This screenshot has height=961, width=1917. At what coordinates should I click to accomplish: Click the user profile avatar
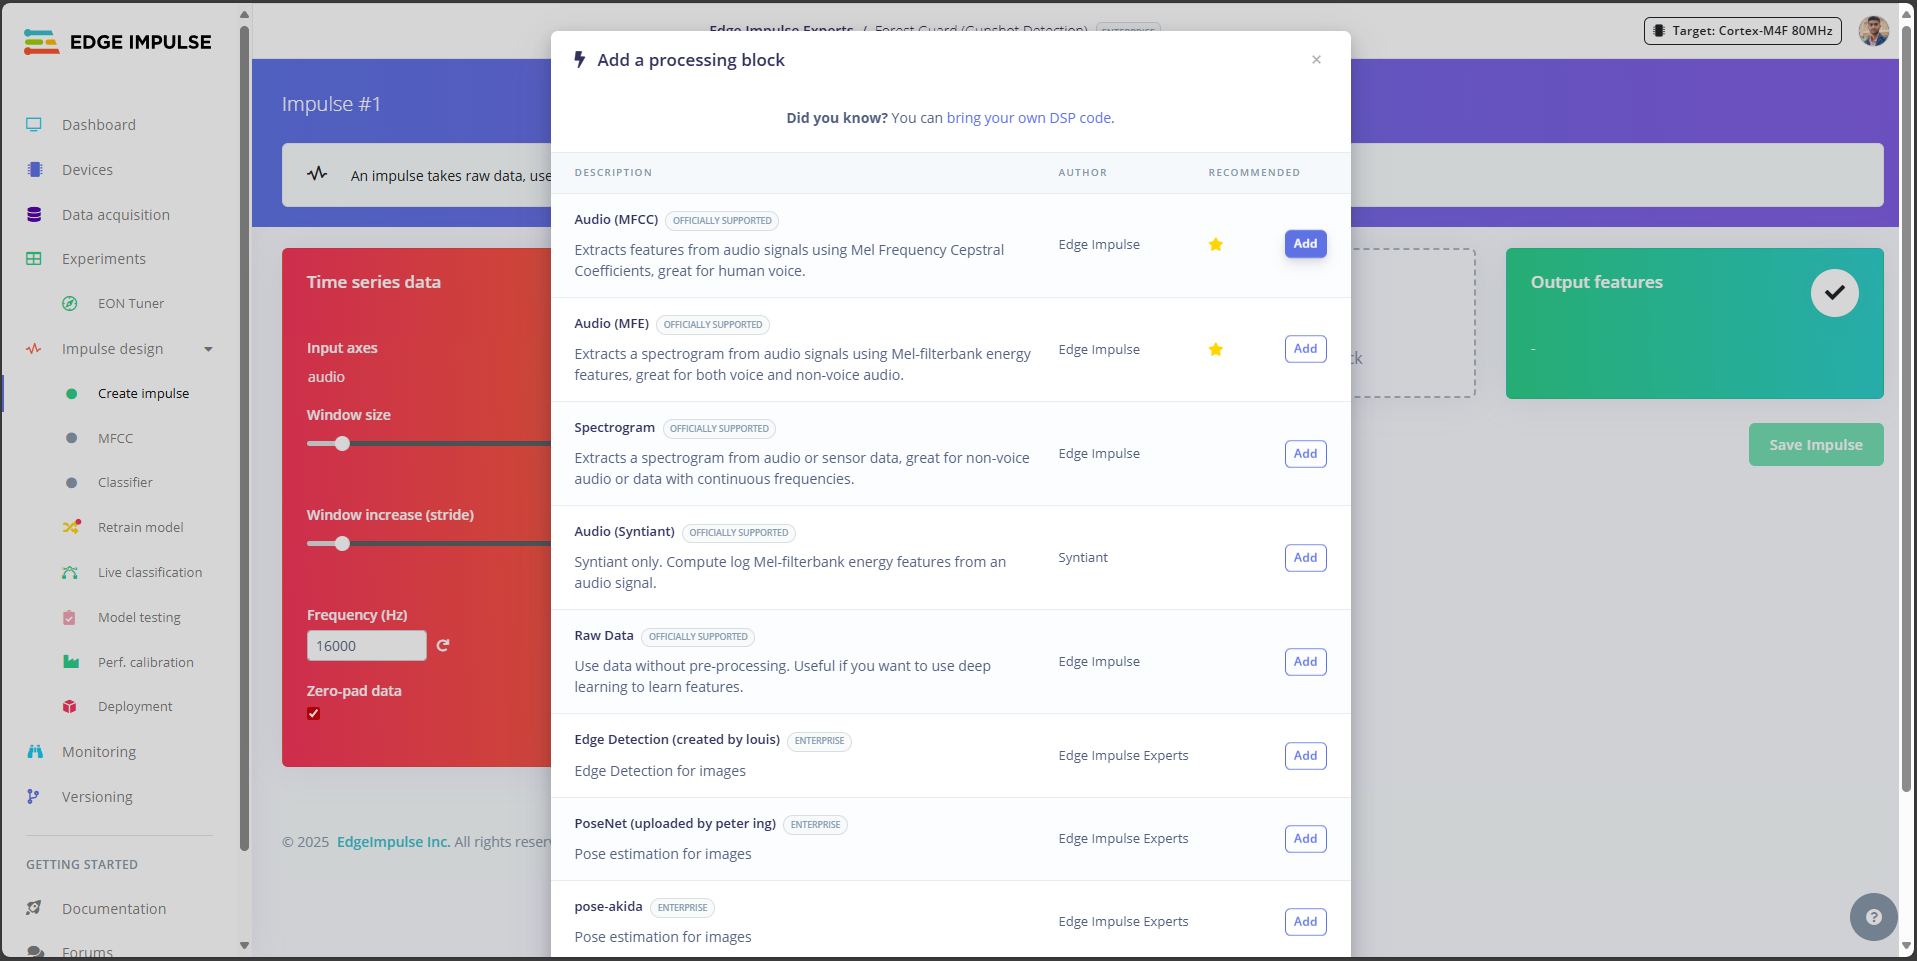tap(1874, 31)
